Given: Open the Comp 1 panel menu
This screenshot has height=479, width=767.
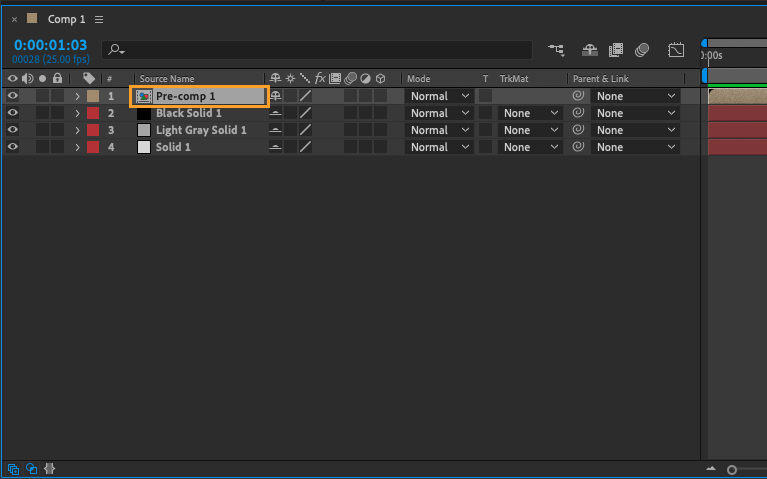Looking at the screenshot, I should pos(99,20).
